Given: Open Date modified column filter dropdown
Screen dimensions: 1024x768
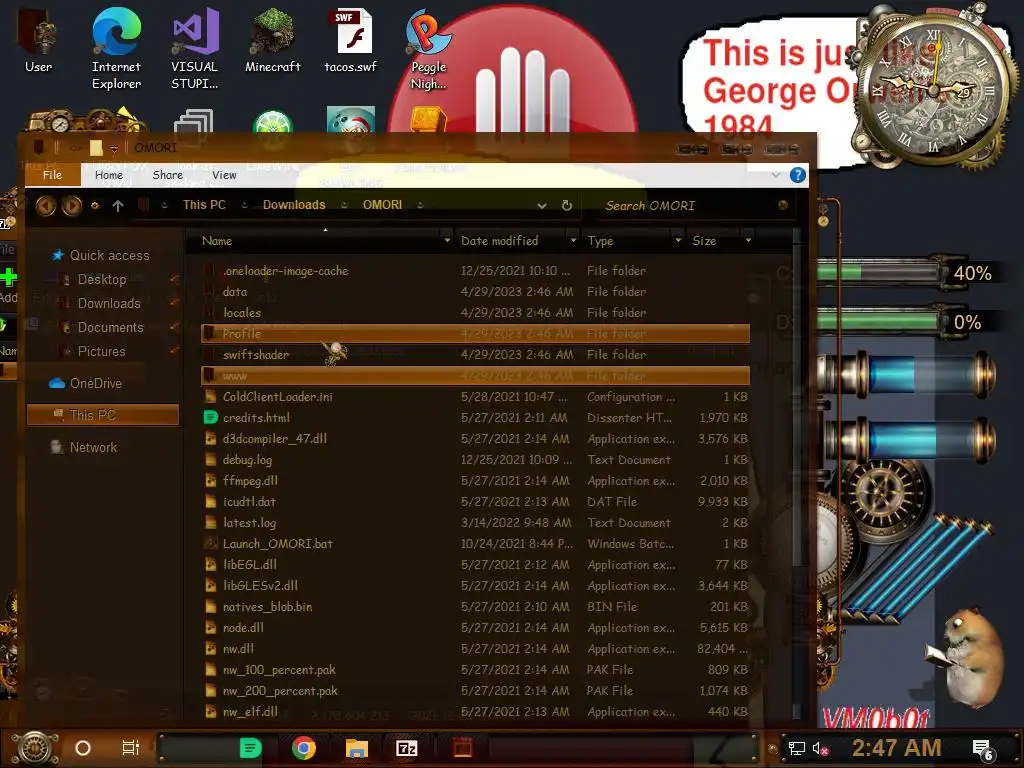Looking at the screenshot, I should pyautogui.click(x=573, y=241).
